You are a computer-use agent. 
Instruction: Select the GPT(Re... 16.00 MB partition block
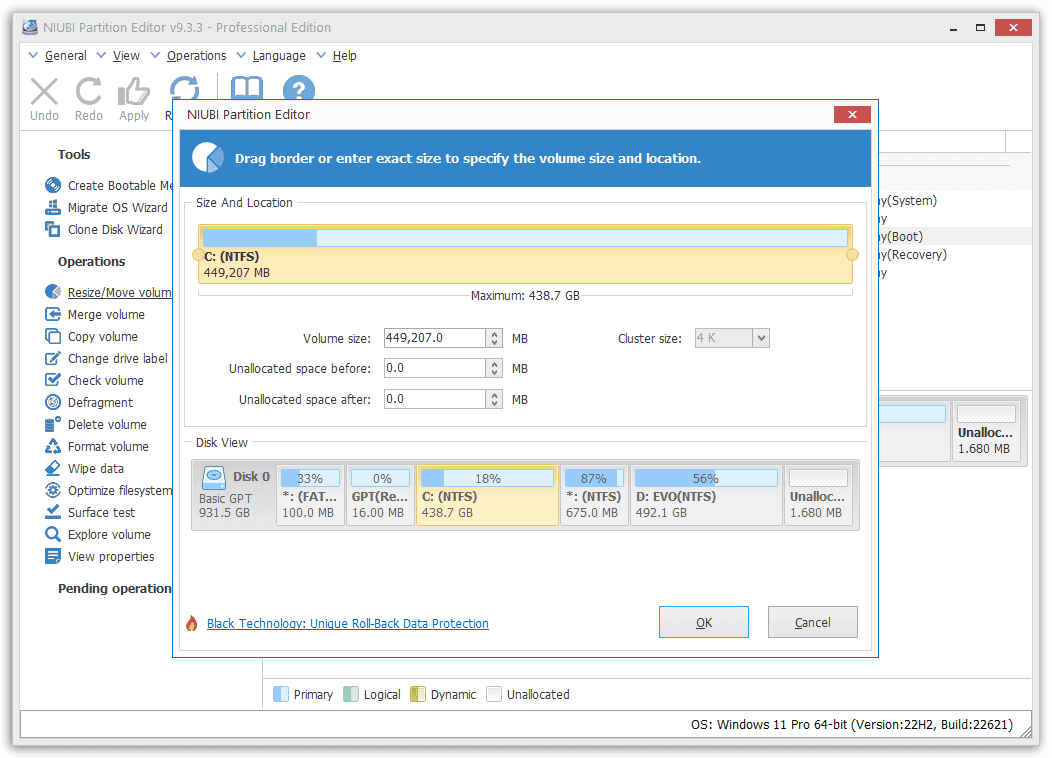coord(380,495)
